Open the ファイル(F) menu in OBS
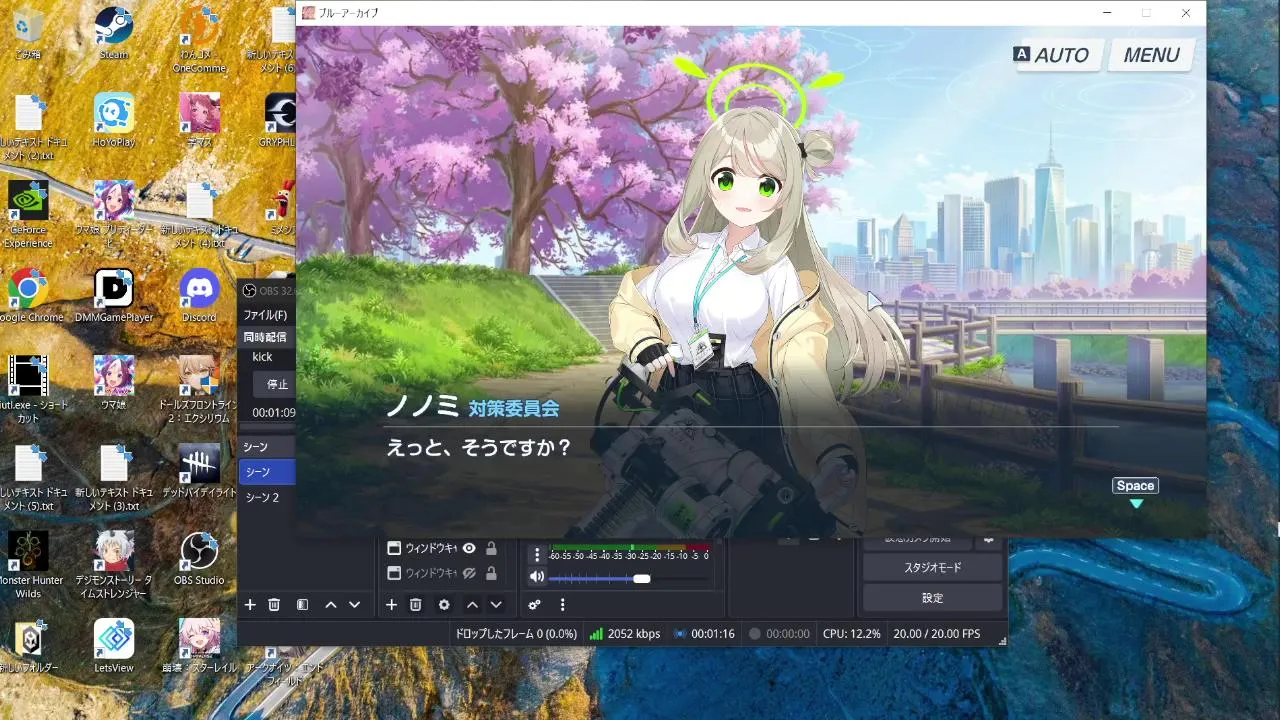The width and height of the screenshot is (1280, 720). 266,315
